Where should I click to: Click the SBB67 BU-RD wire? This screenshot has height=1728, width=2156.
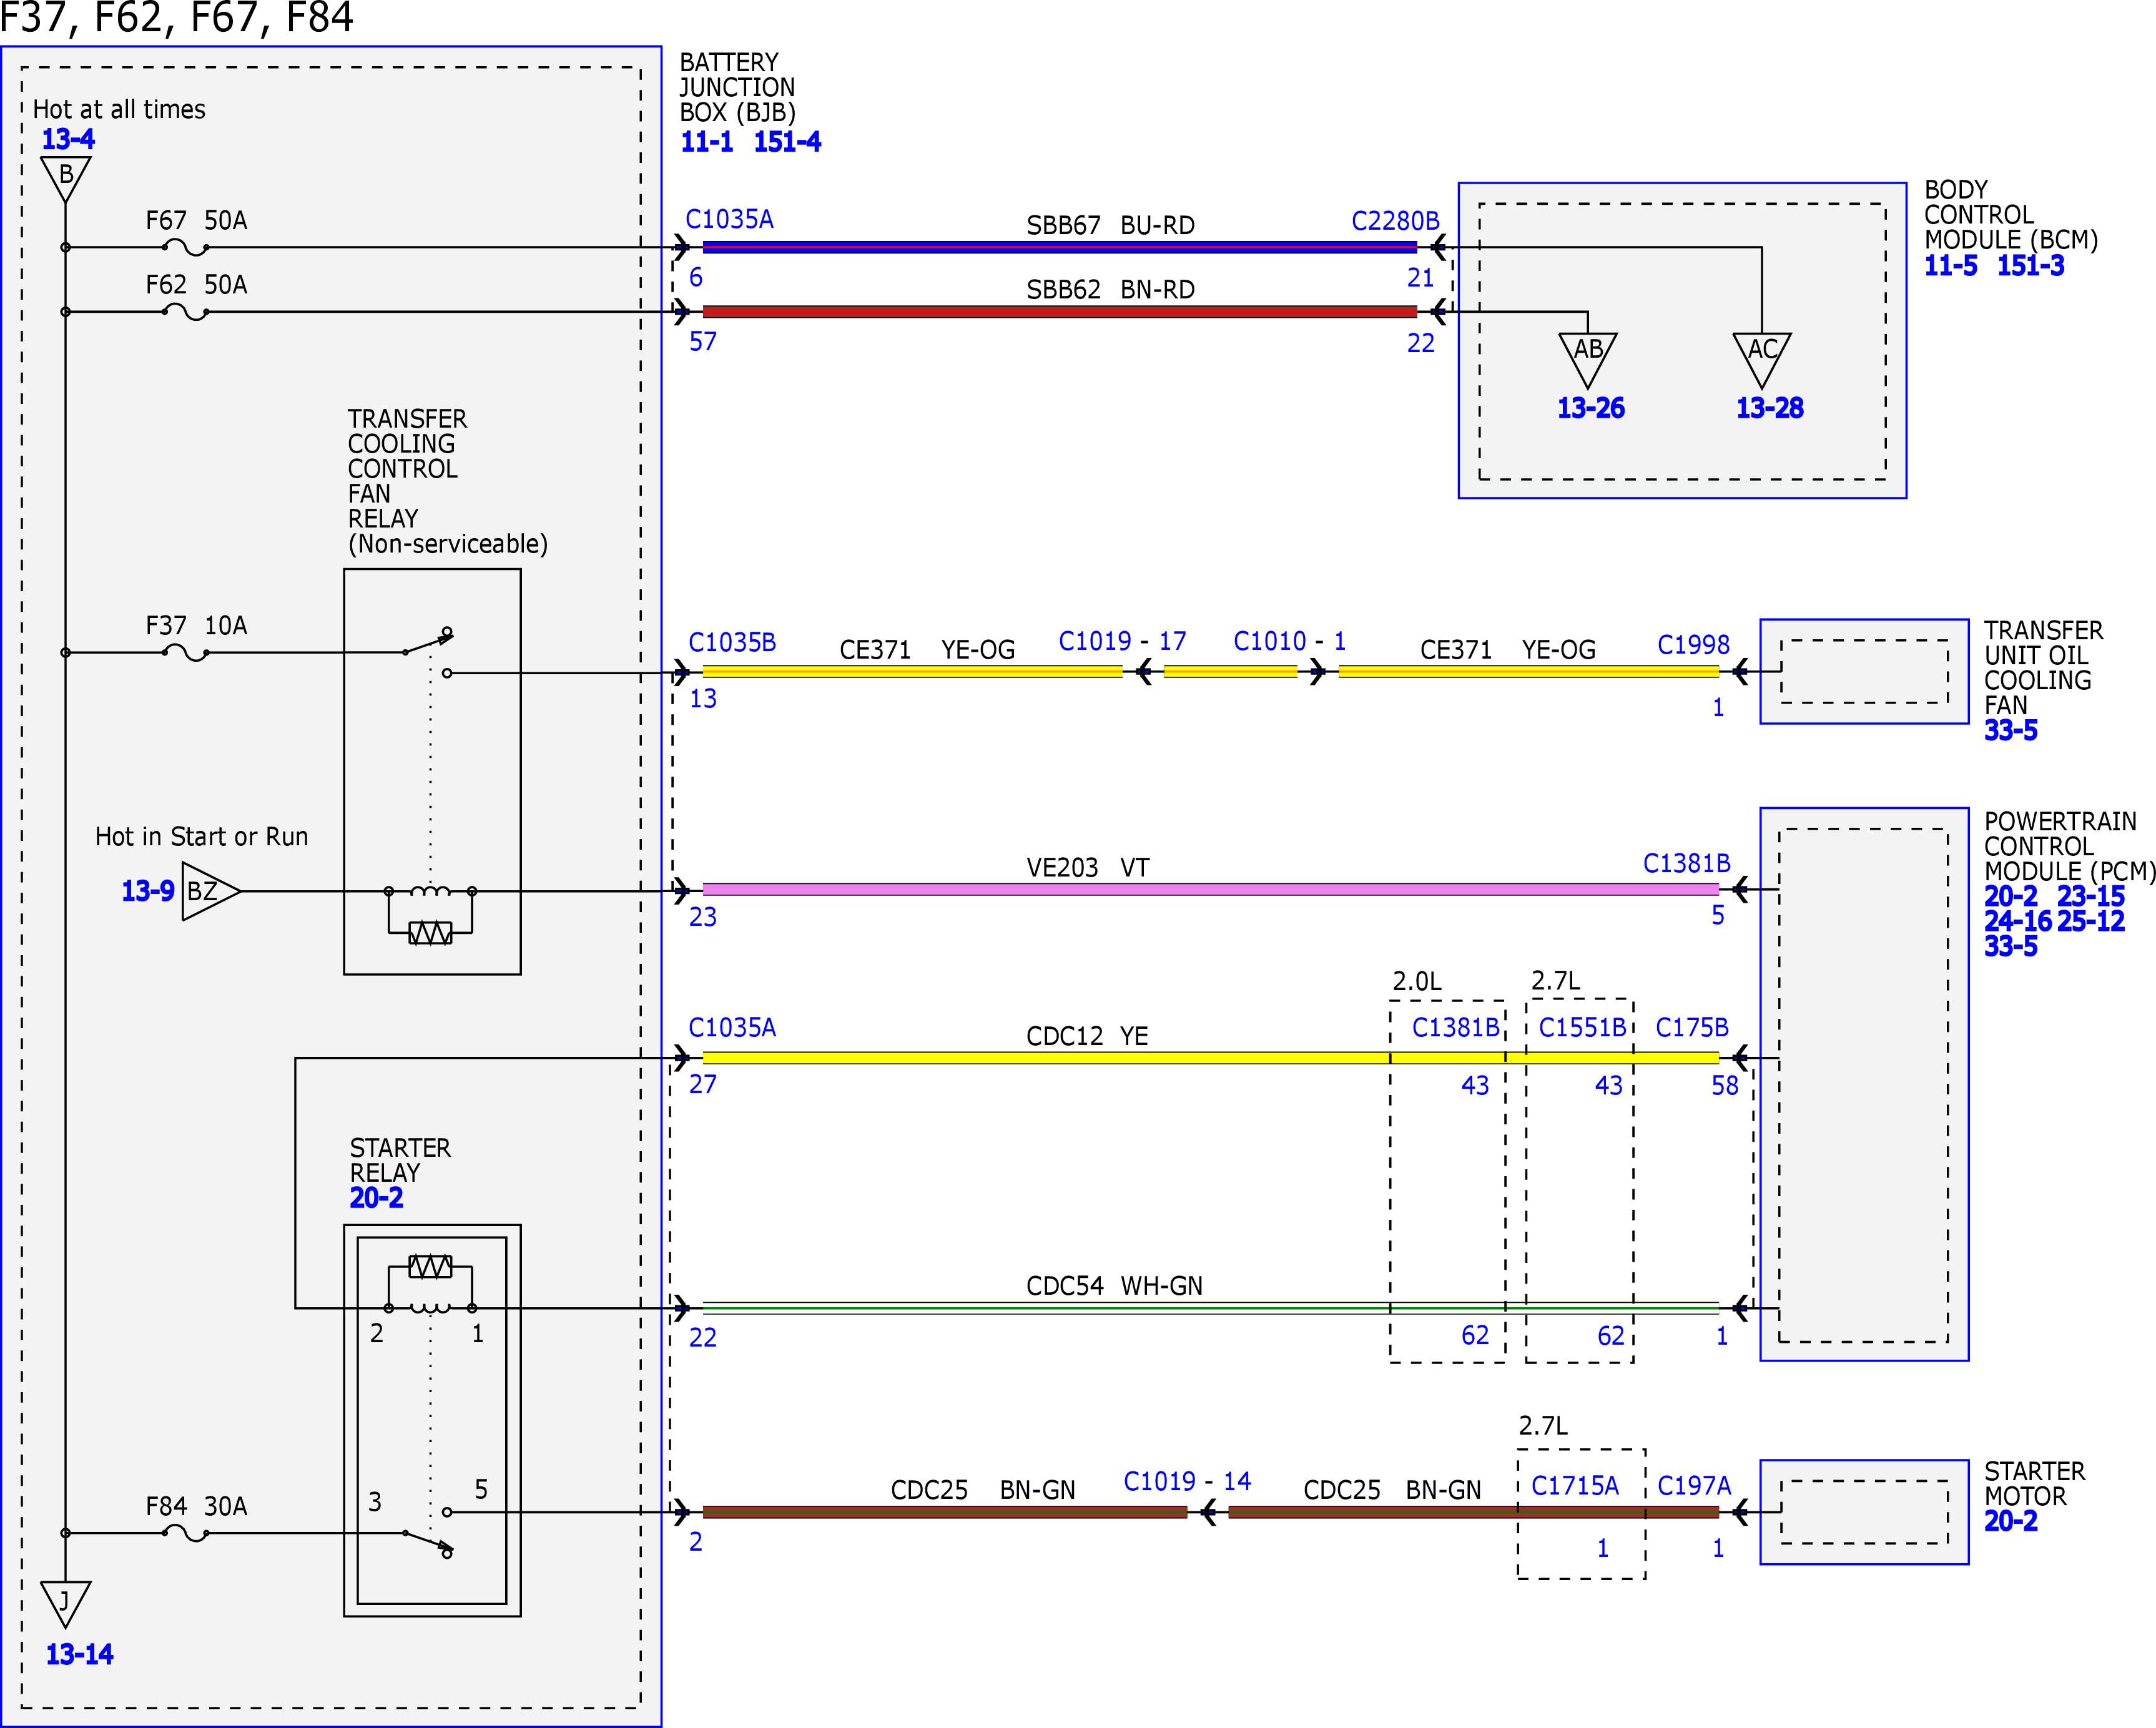click(x=1060, y=247)
